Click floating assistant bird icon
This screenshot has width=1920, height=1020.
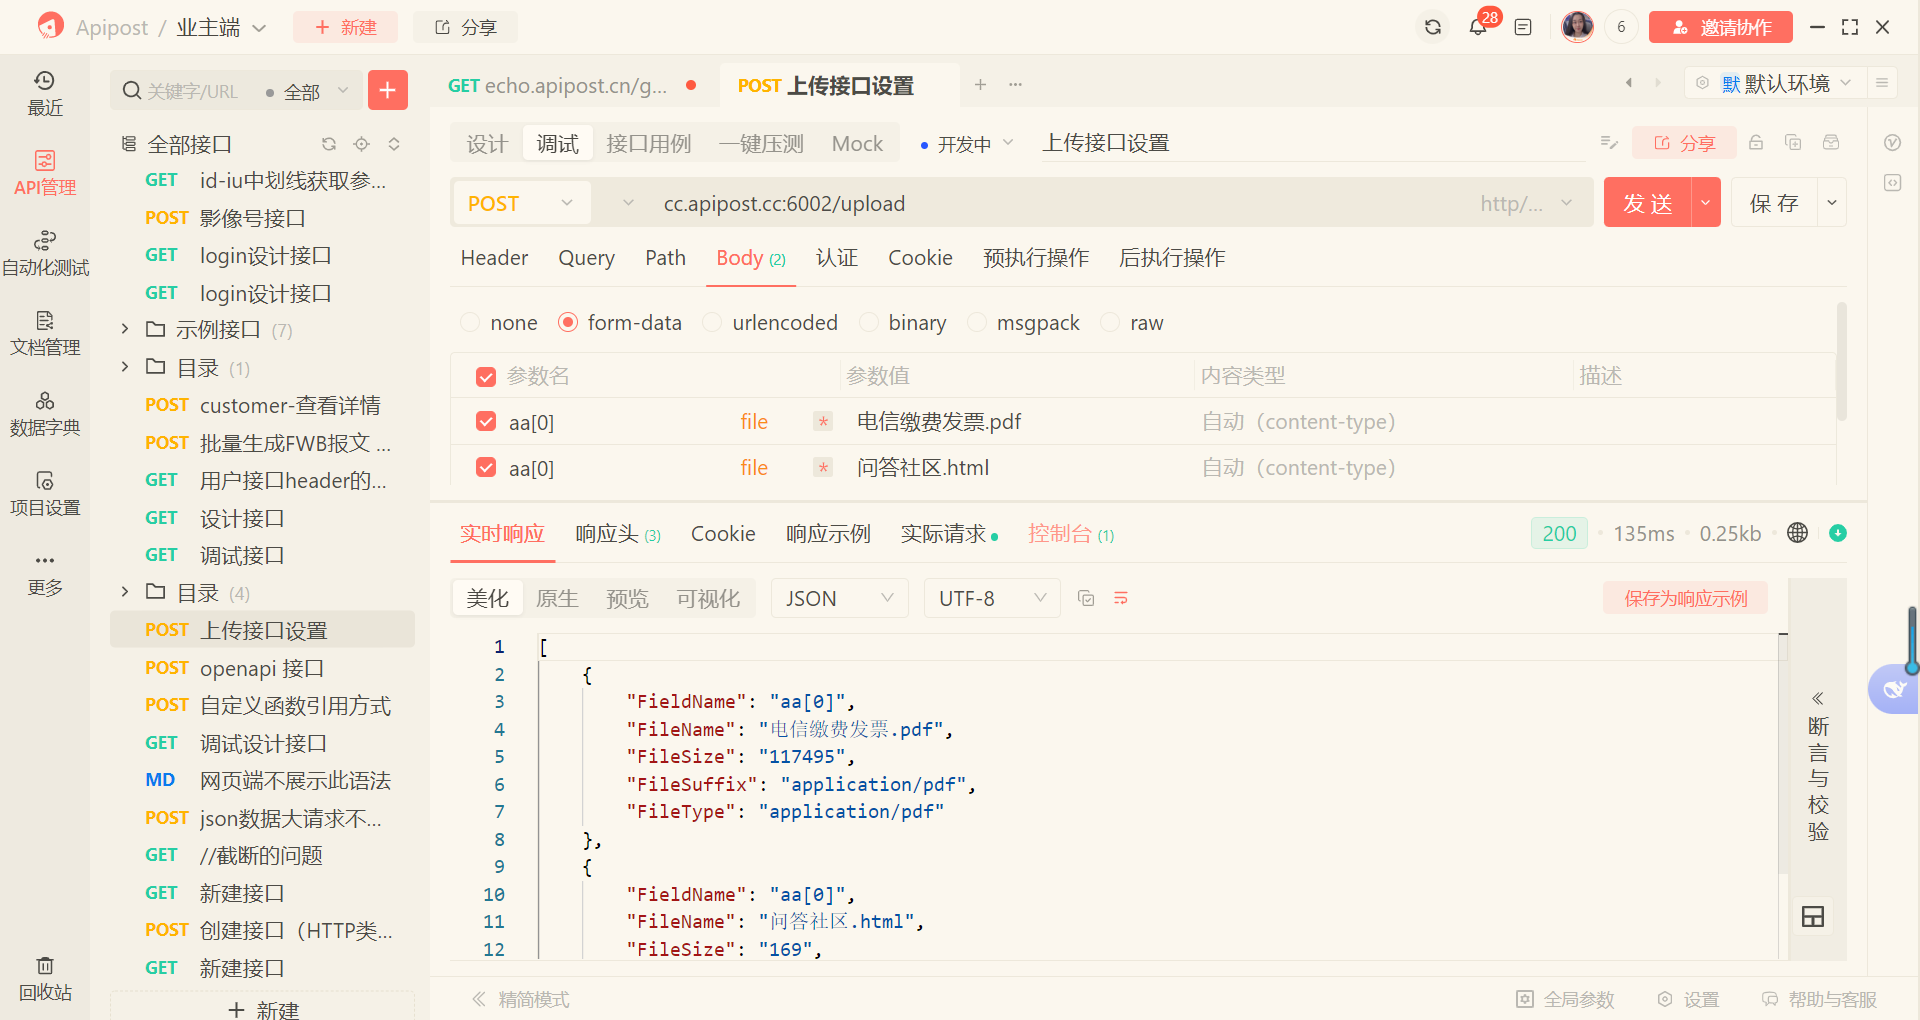(1893, 688)
